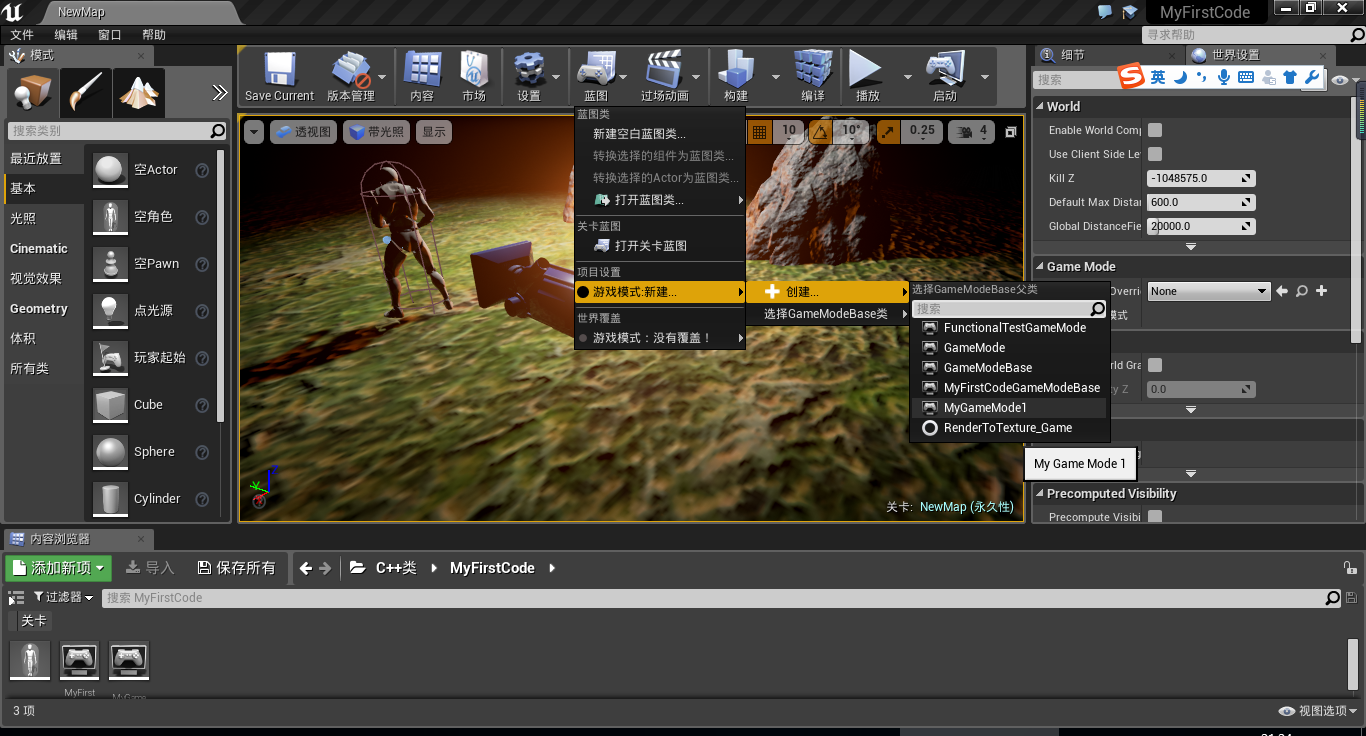
Task: Click the Default Max Distance 600.0 field
Action: (x=1201, y=202)
